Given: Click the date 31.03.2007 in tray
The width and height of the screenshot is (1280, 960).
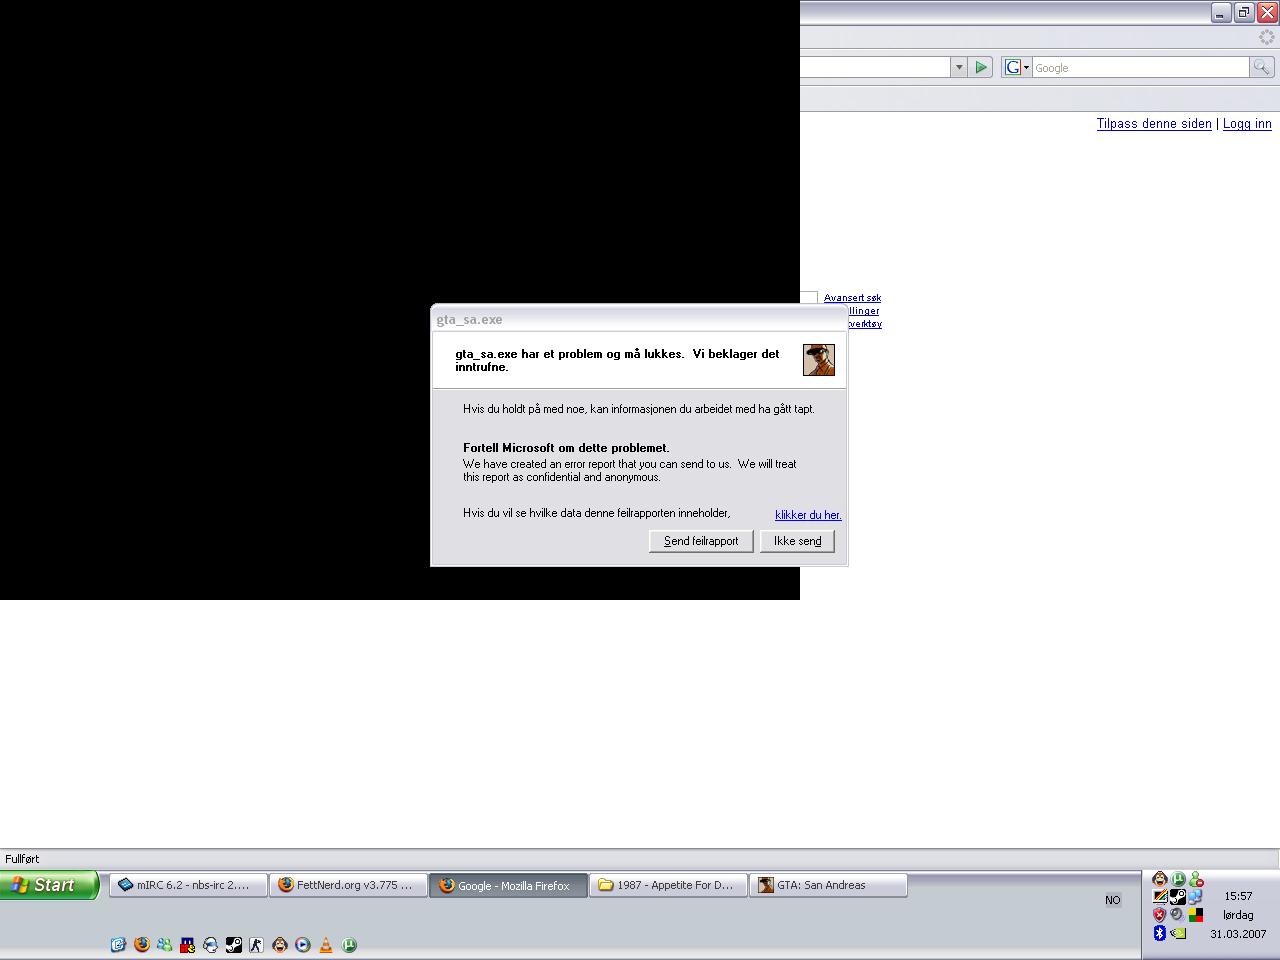Looking at the screenshot, I should [x=1238, y=934].
